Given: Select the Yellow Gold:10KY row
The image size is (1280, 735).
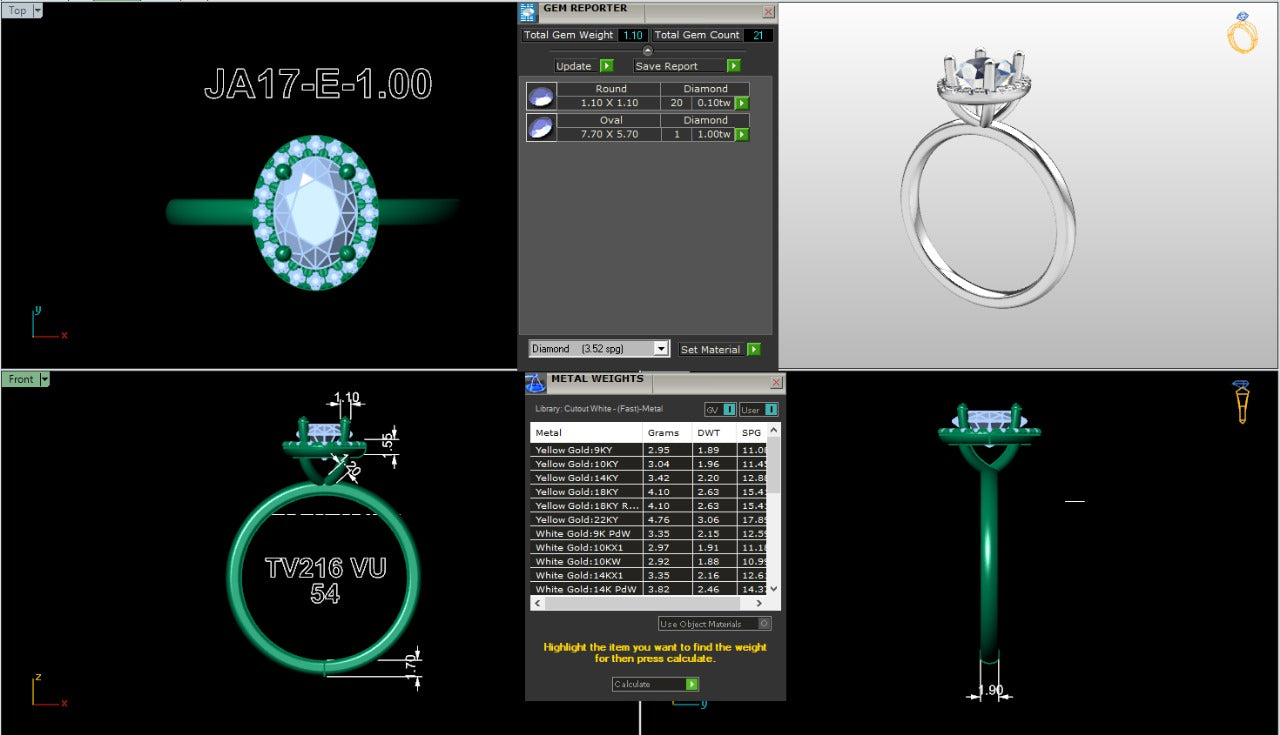Looking at the screenshot, I should pos(650,464).
